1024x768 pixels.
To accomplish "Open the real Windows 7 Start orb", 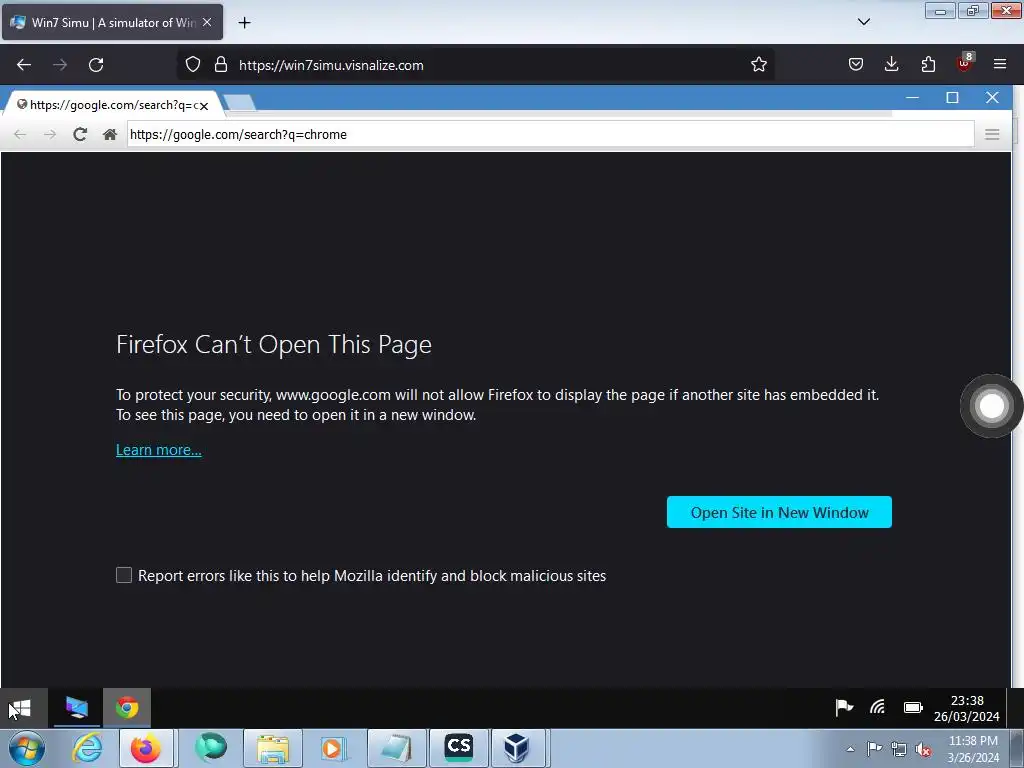I will (26, 748).
